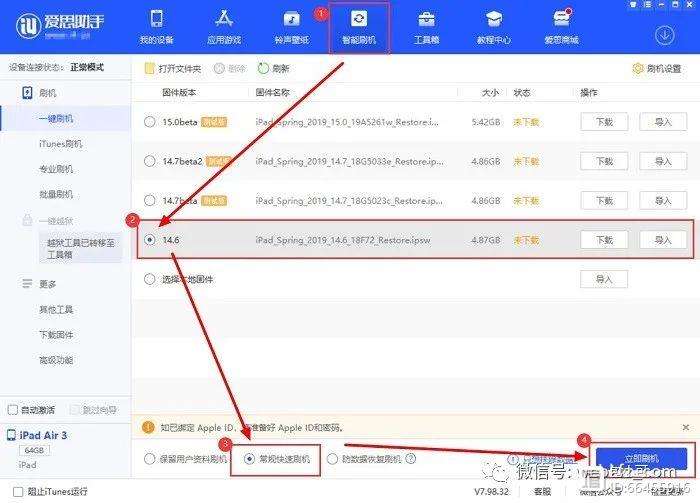Image resolution: width=700 pixels, height=503 pixels.
Task: Select the 选择本地固件 local firmware radio
Action: coord(150,279)
